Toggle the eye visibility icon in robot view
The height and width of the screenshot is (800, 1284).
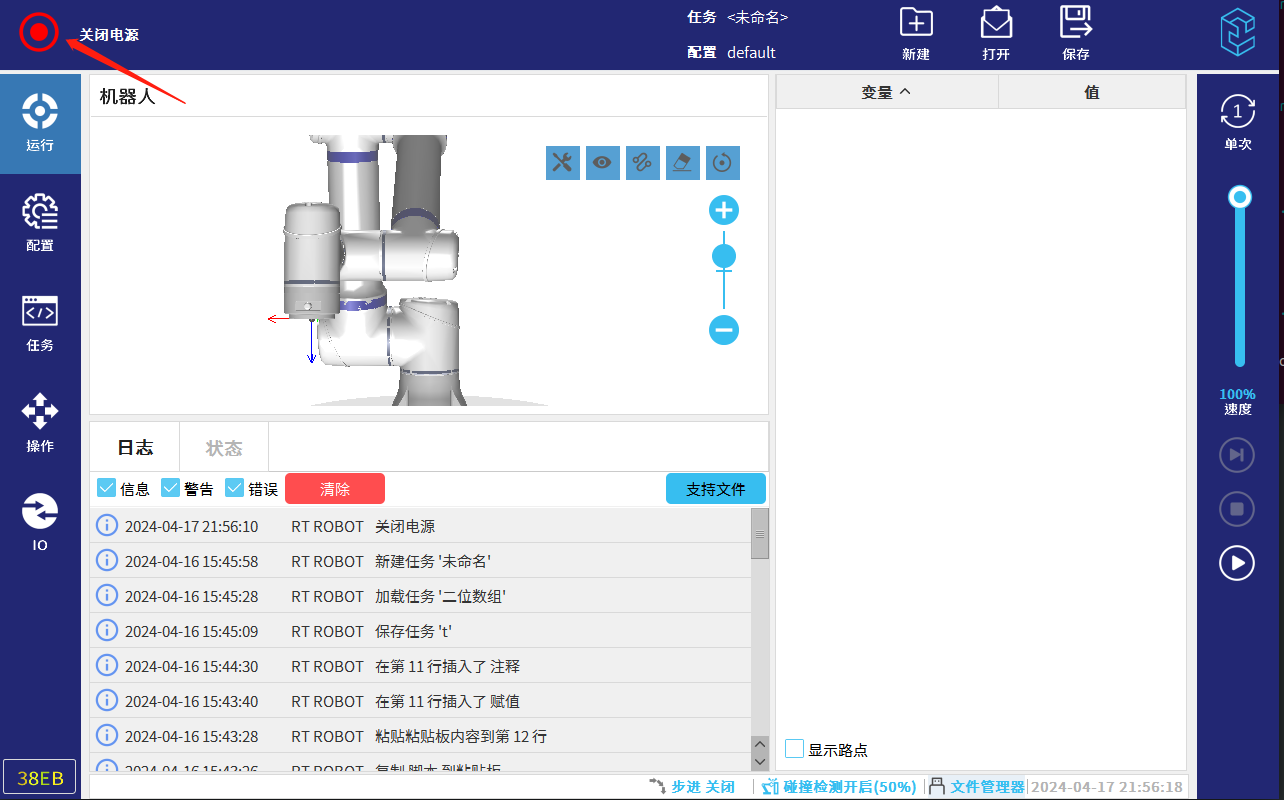coord(603,162)
